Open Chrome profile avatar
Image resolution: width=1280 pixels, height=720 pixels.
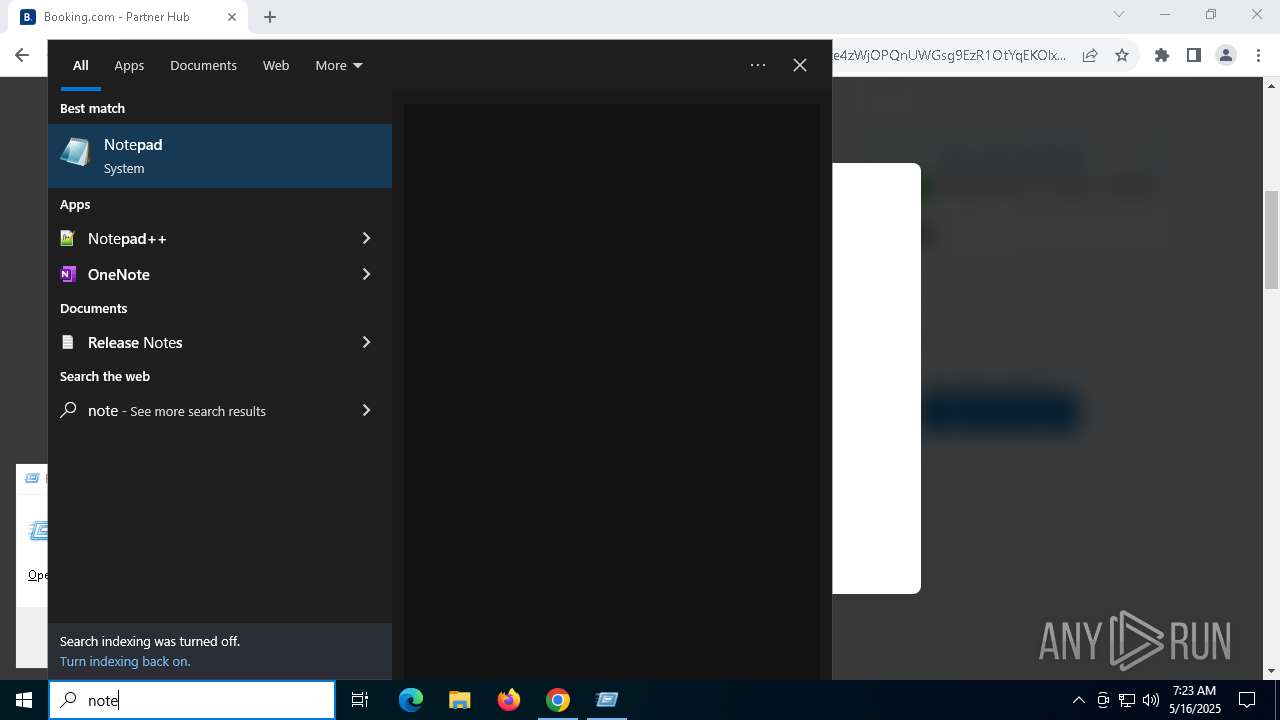point(1226,55)
